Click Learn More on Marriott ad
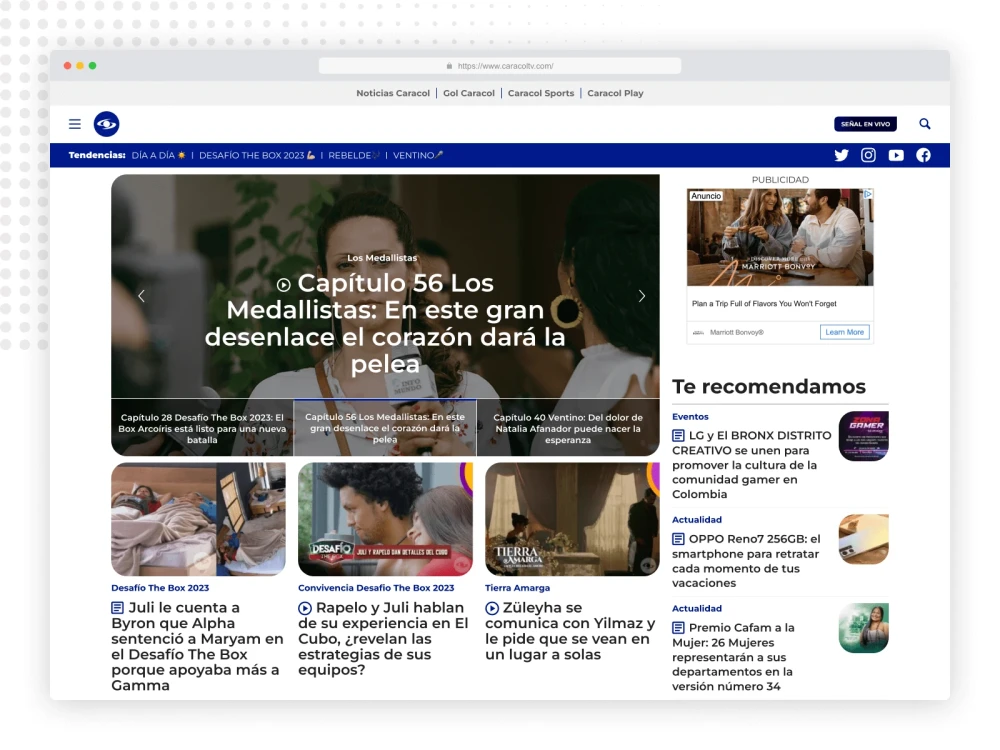Screen dimensions: 1000x750 (844, 332)
